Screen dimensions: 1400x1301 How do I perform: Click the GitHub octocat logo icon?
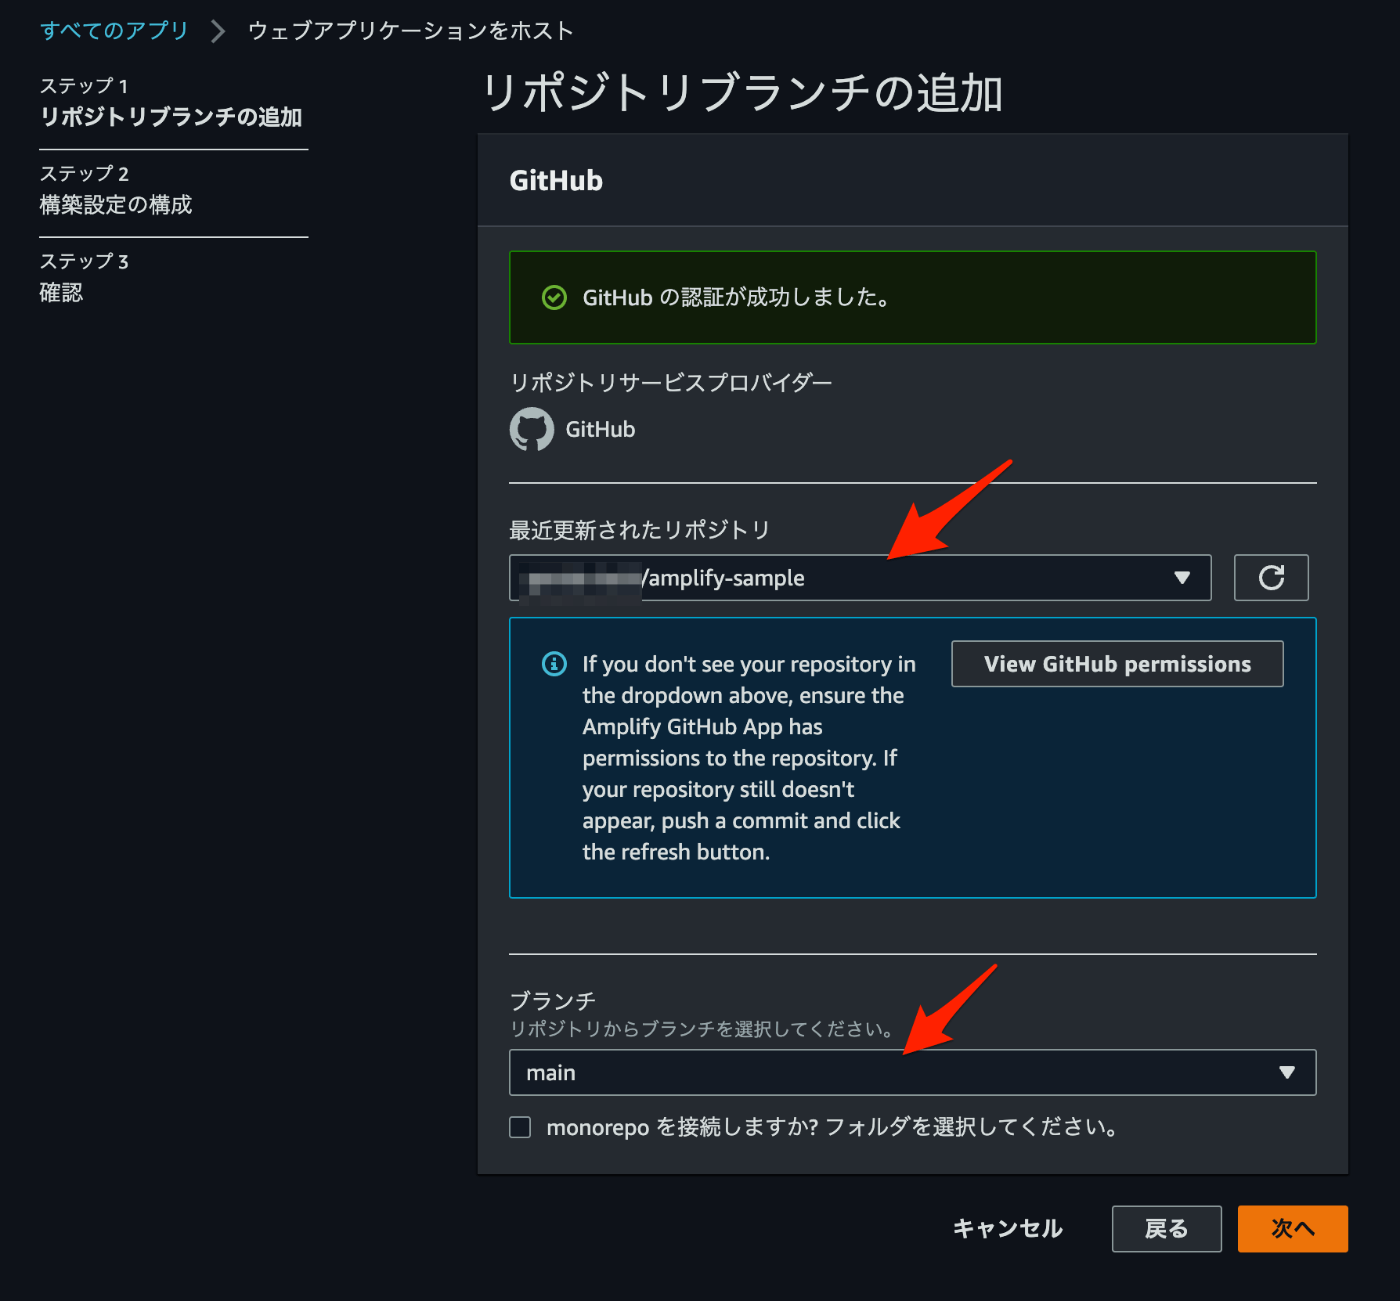coord(532,429)
